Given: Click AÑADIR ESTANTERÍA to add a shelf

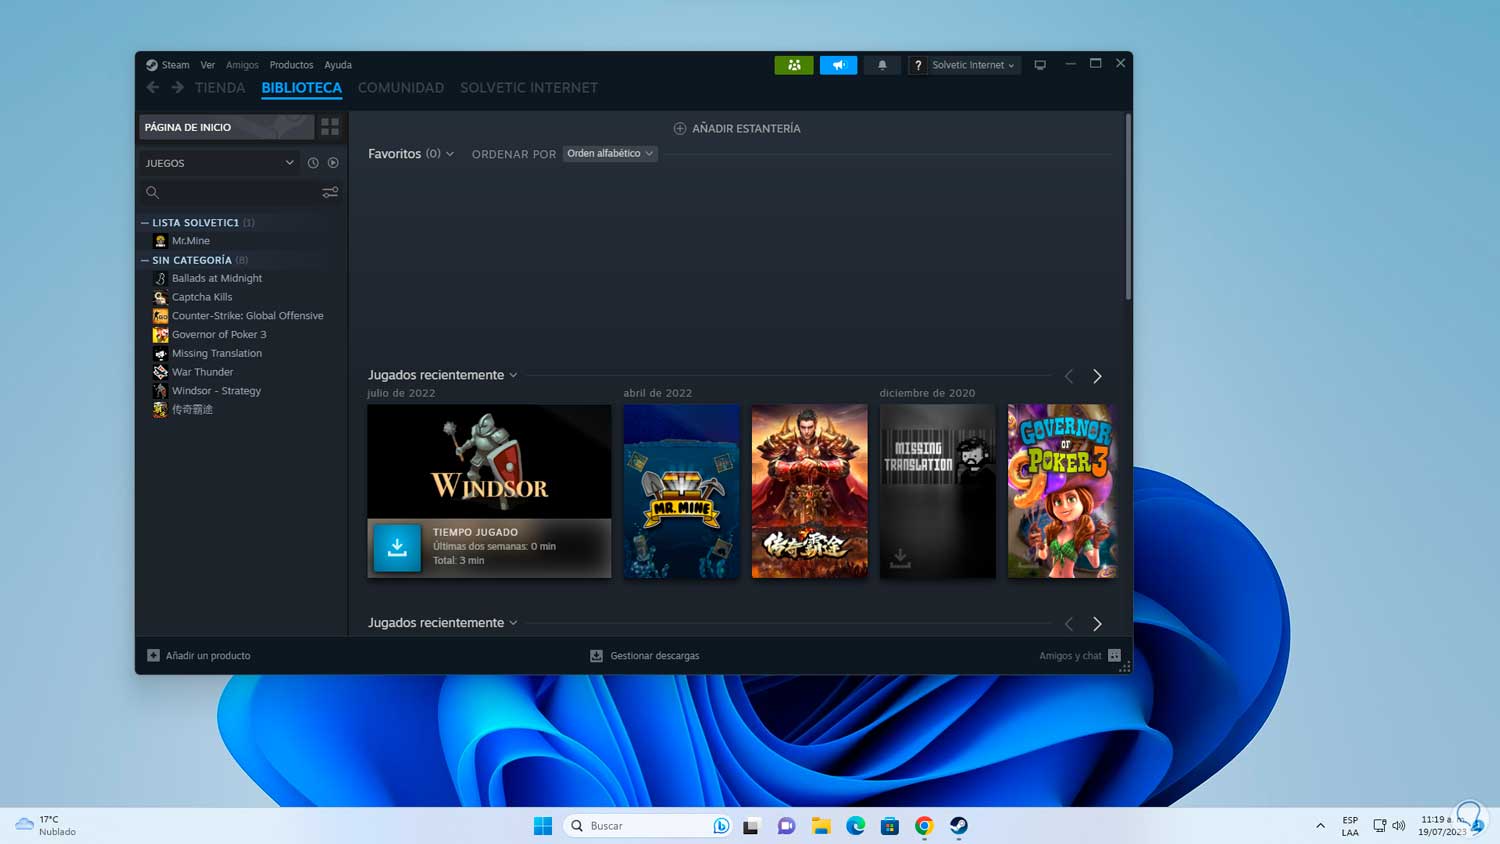Looking at the screenshot, I should (x=737, y=128).
